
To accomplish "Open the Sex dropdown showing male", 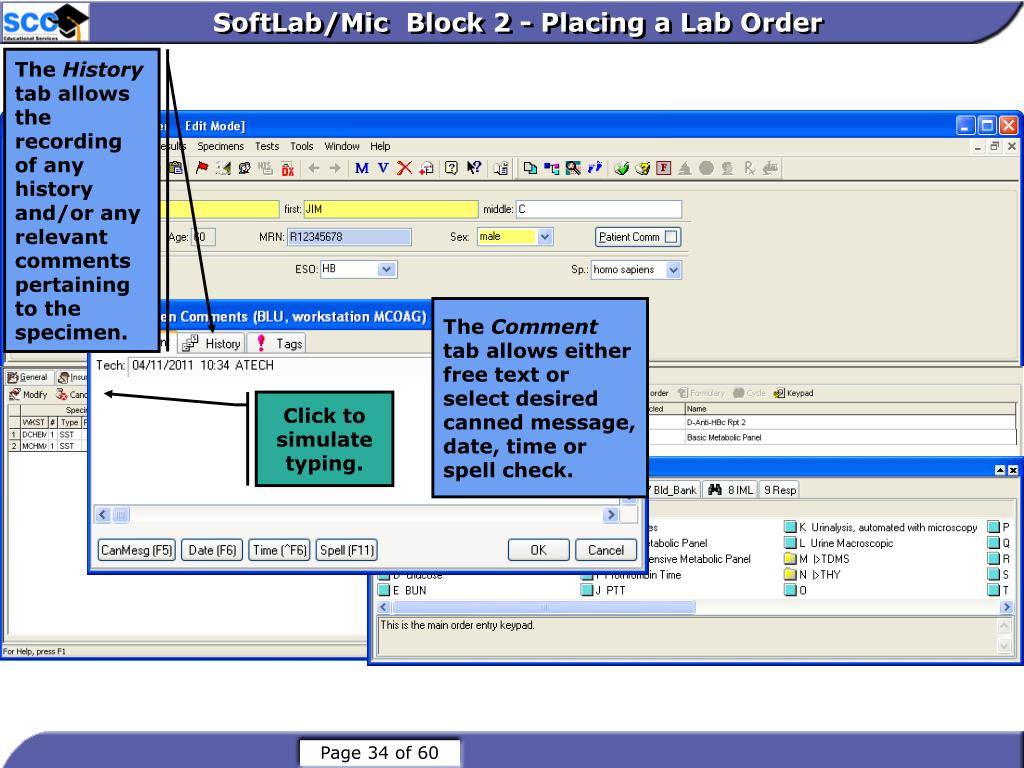I will [x=545, y=237].
